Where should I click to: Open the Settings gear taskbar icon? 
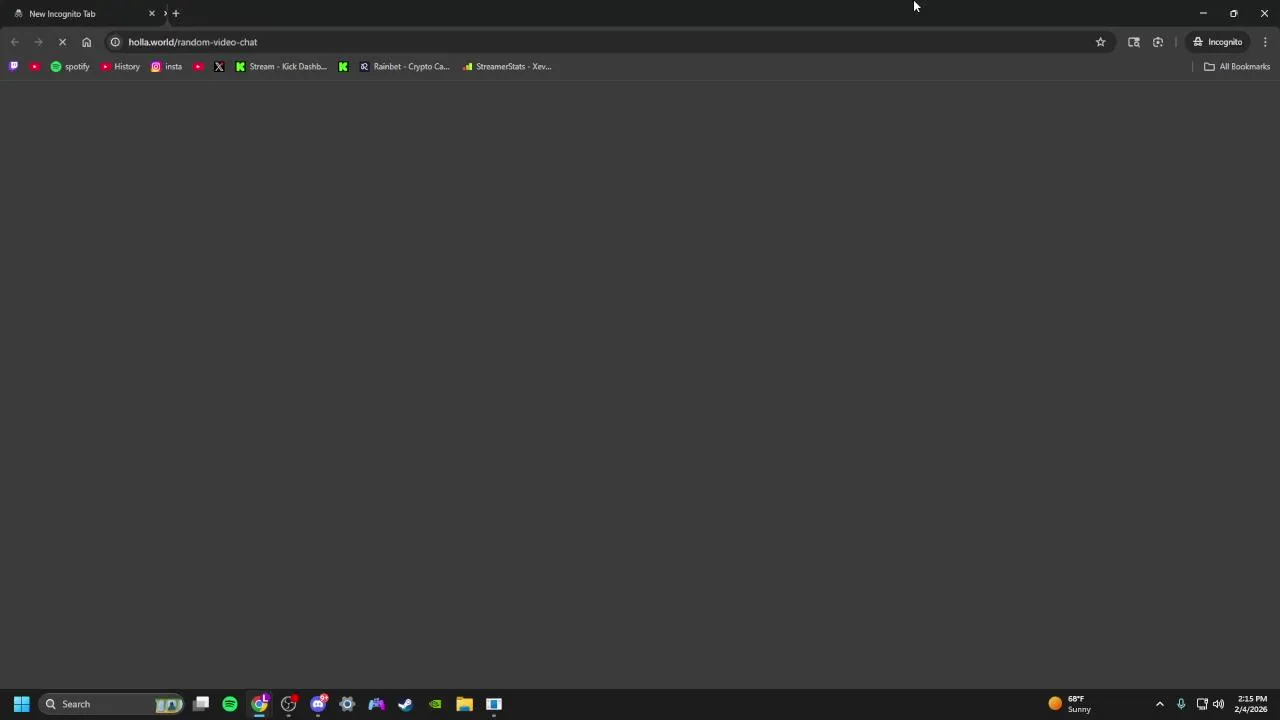(347, 704)
